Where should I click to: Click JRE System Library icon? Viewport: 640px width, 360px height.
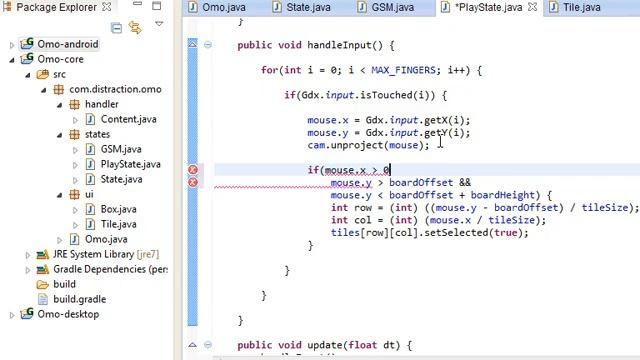click(43, 255)
